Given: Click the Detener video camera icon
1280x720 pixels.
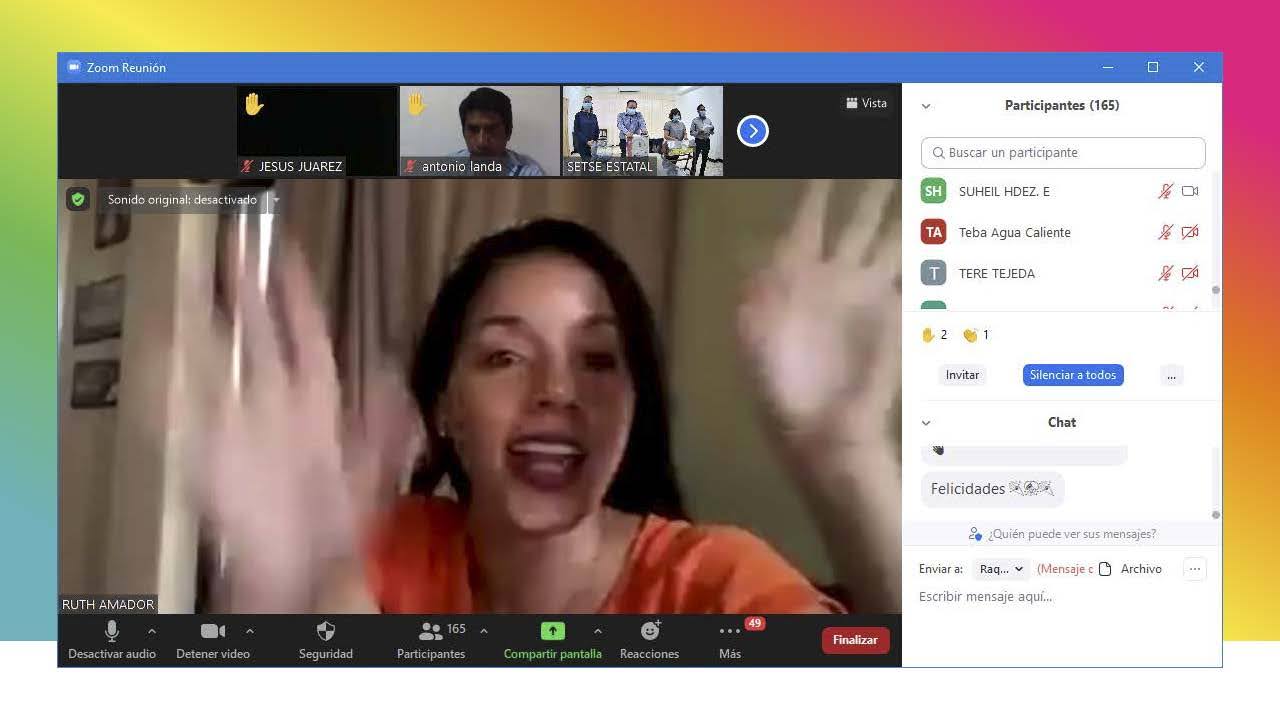Looking at the screenshot, I should (212, 631).
